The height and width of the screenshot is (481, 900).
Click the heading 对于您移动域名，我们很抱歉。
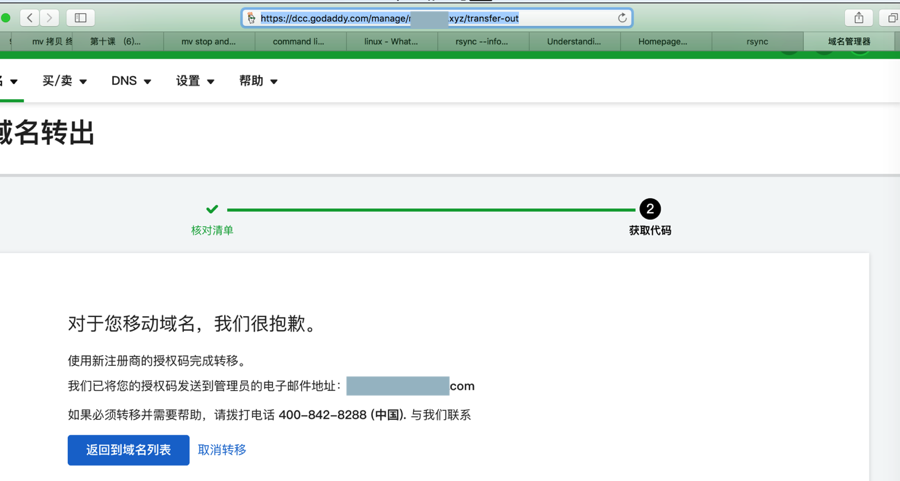[192, 324]
